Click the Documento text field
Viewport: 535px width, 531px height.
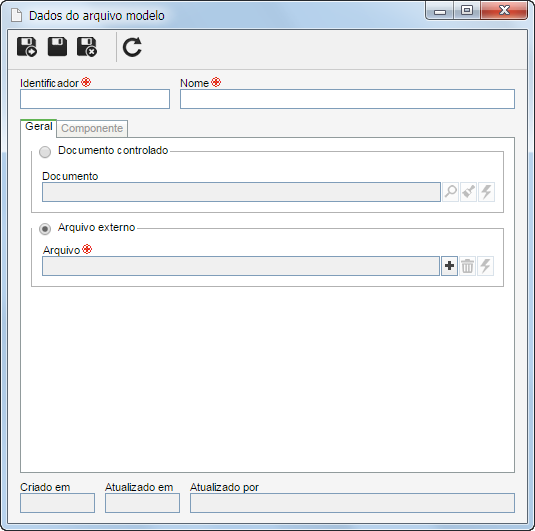(x=241, y=192)
